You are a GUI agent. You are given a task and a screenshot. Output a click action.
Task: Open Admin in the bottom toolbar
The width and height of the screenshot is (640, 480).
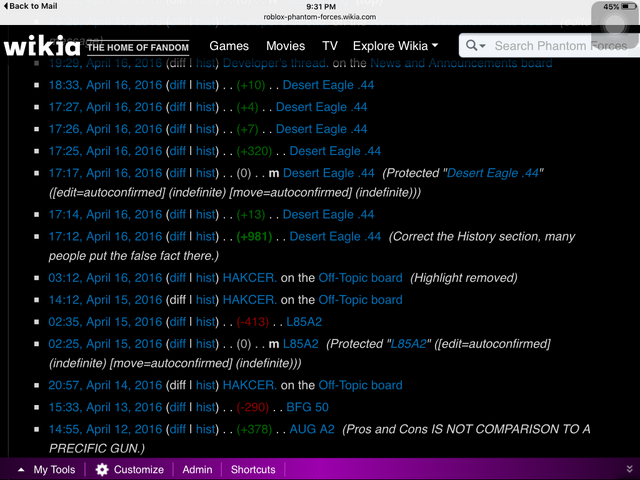197,470
